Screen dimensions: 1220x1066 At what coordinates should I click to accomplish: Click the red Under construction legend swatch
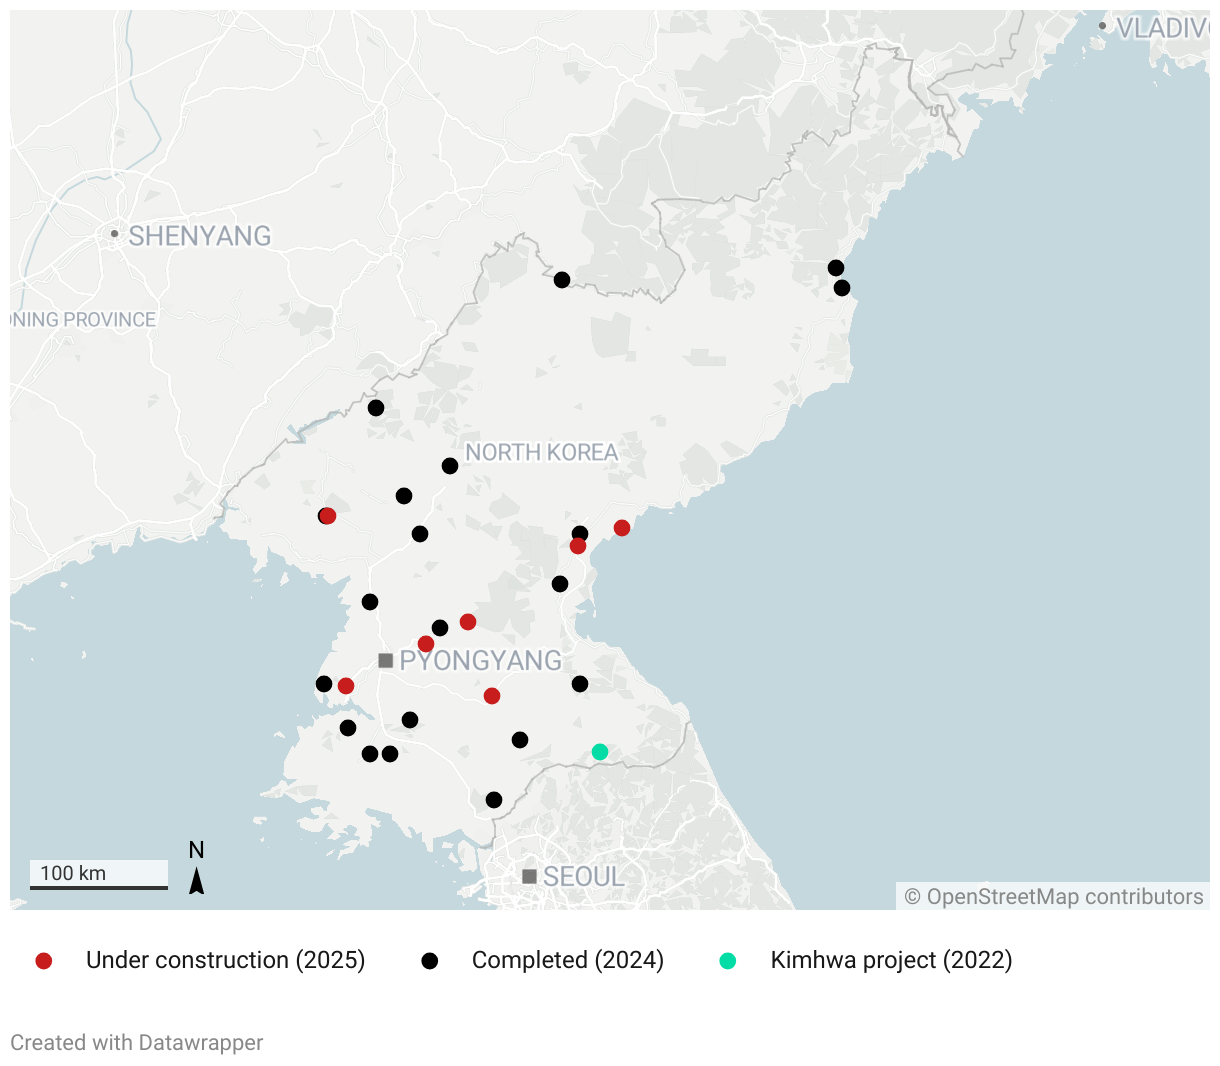pos(44,961)
